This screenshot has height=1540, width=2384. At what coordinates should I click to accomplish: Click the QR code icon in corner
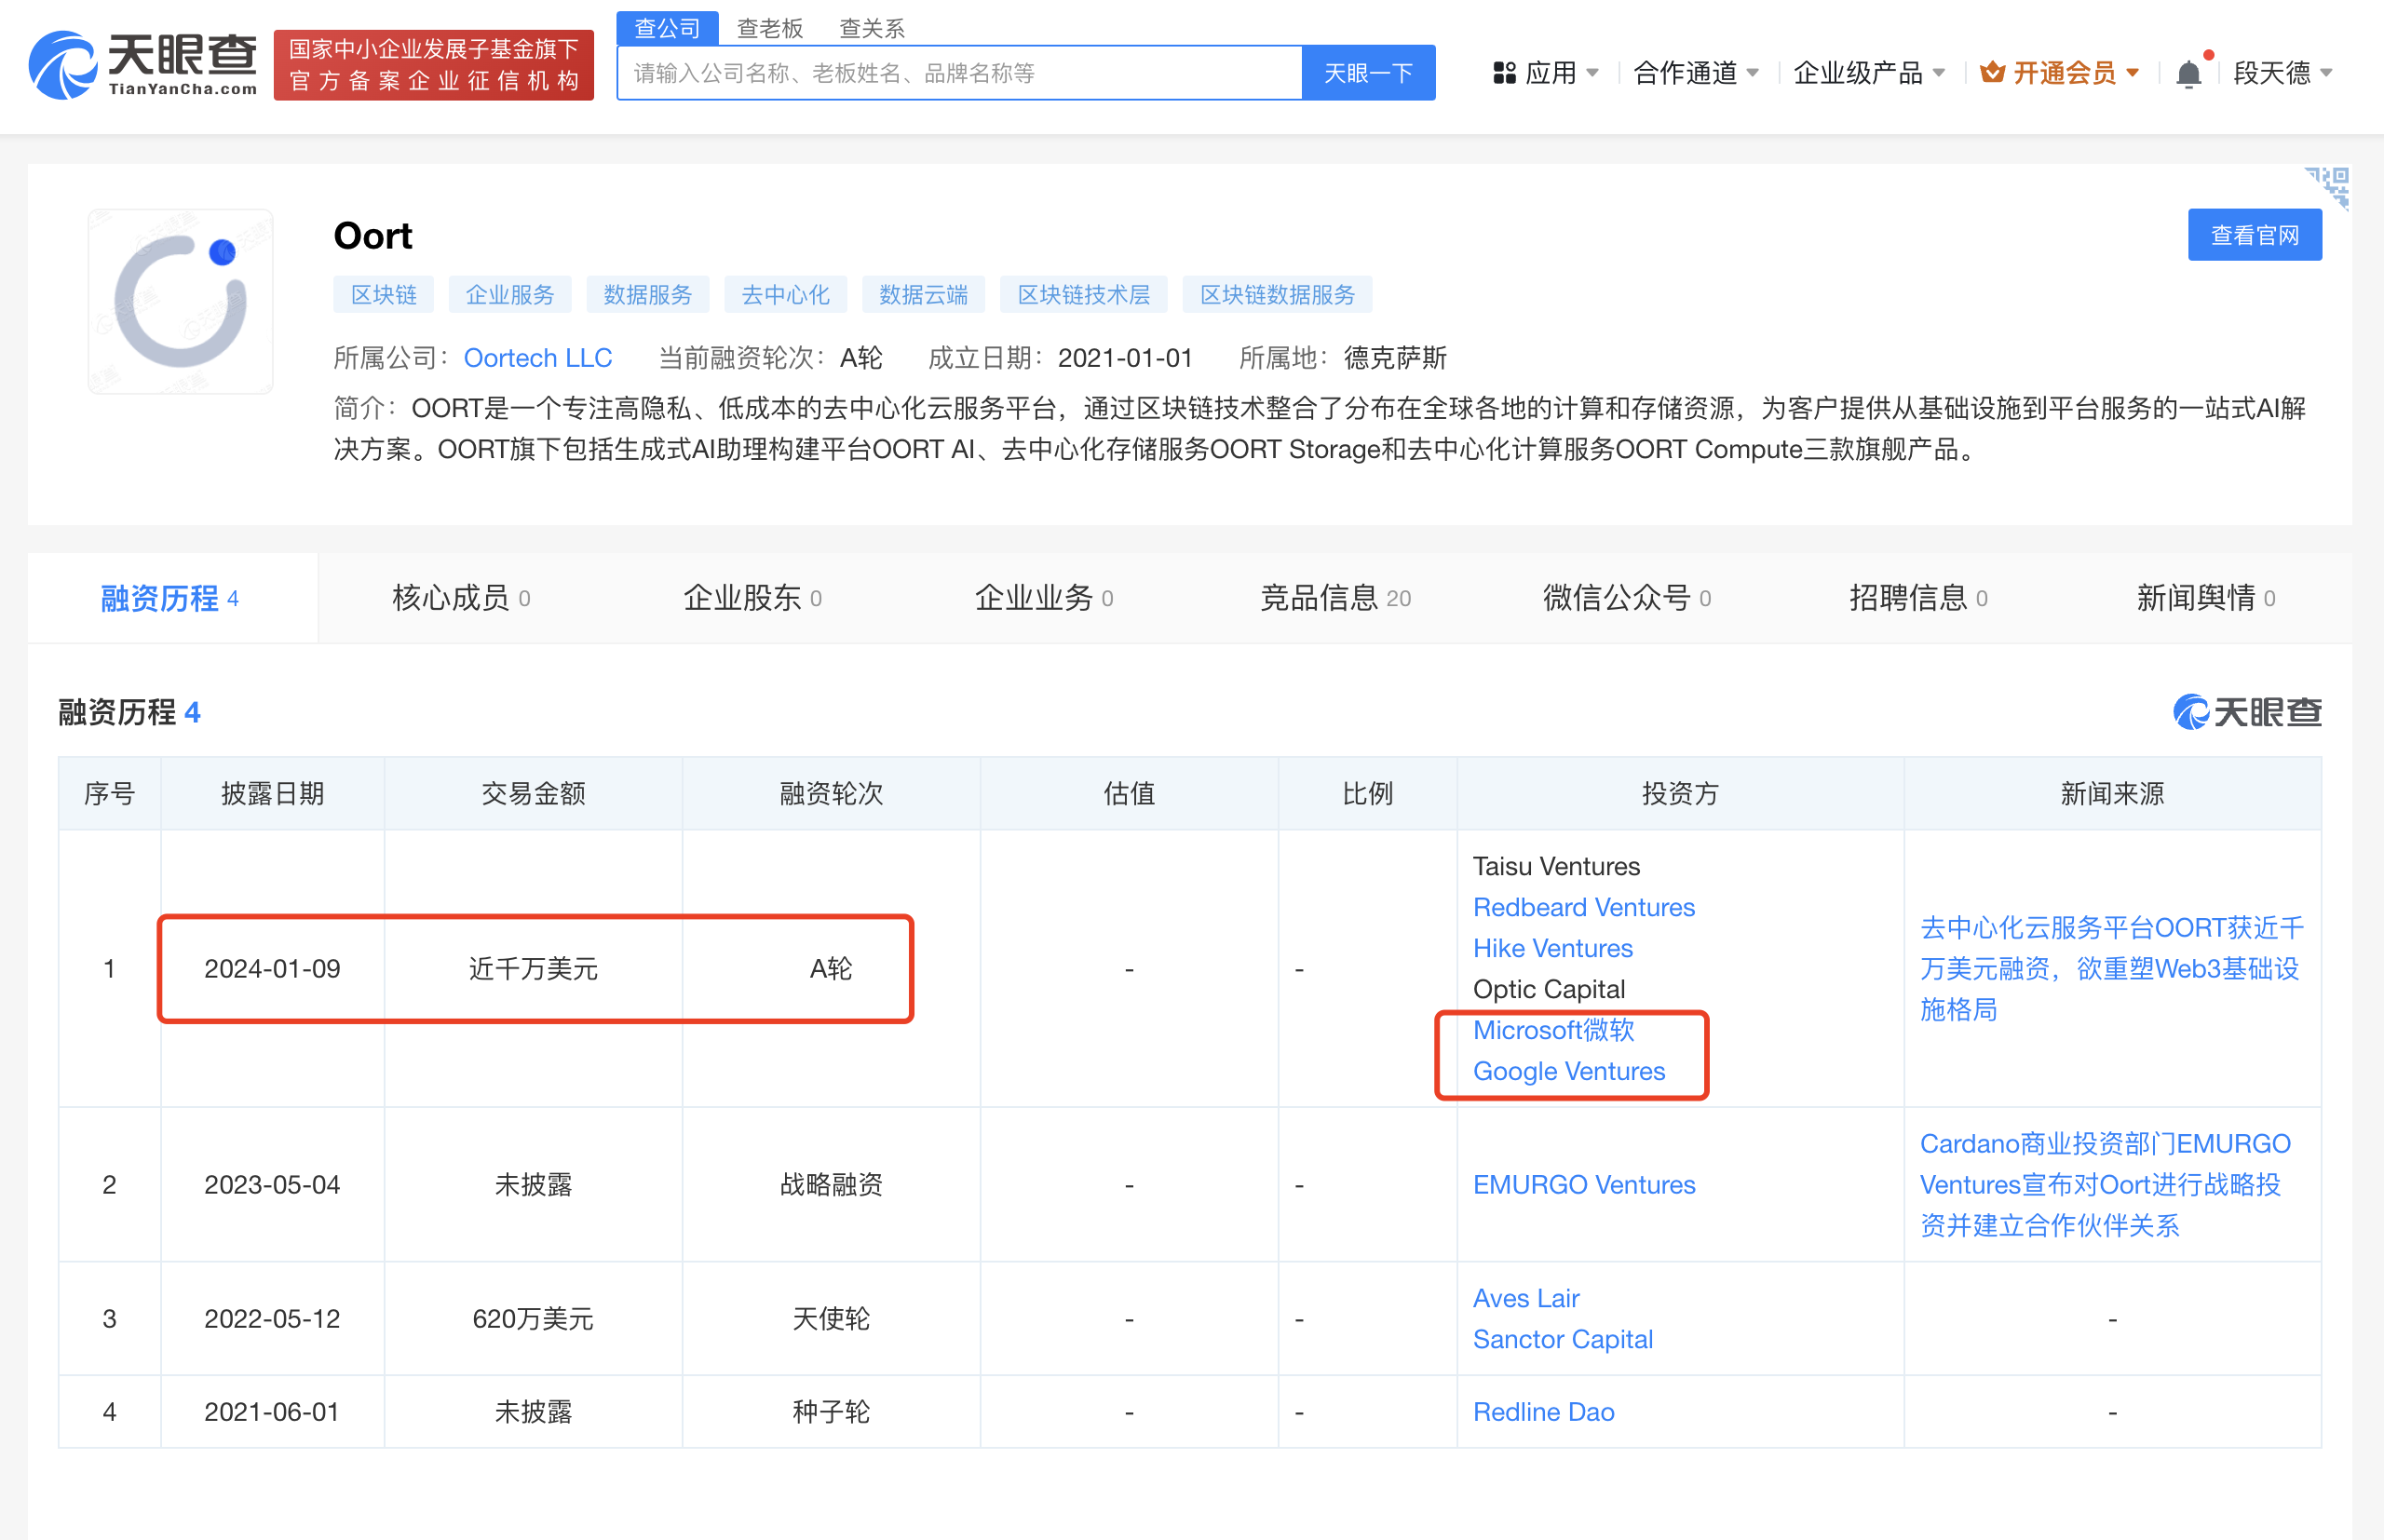tap(2328, 188)
